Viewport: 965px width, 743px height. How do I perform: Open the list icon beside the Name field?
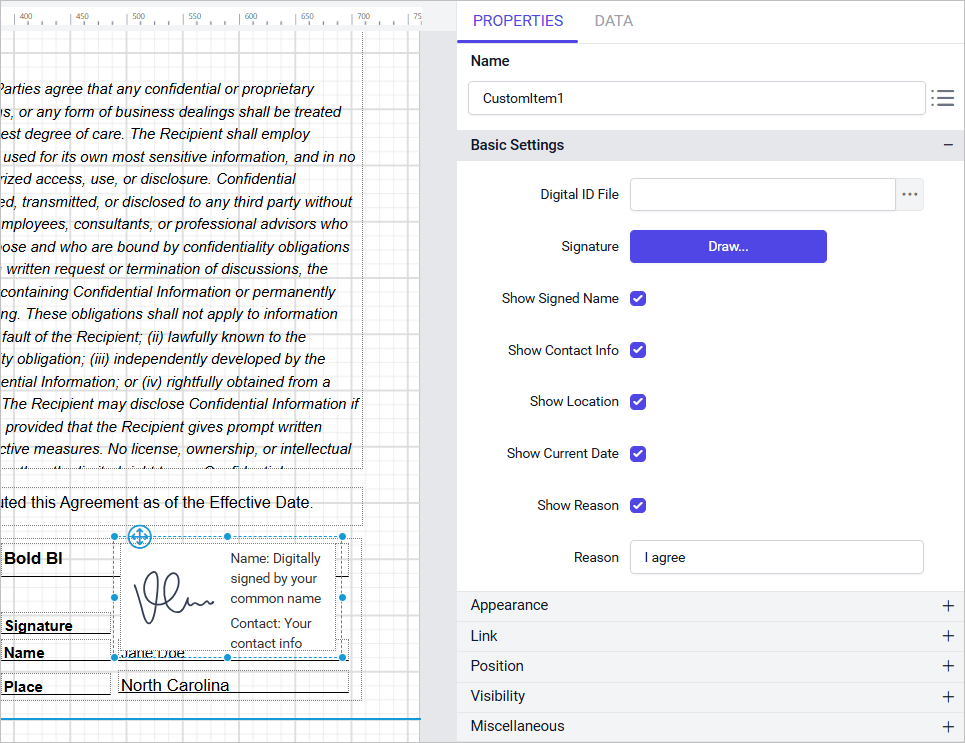click(943, 98)
